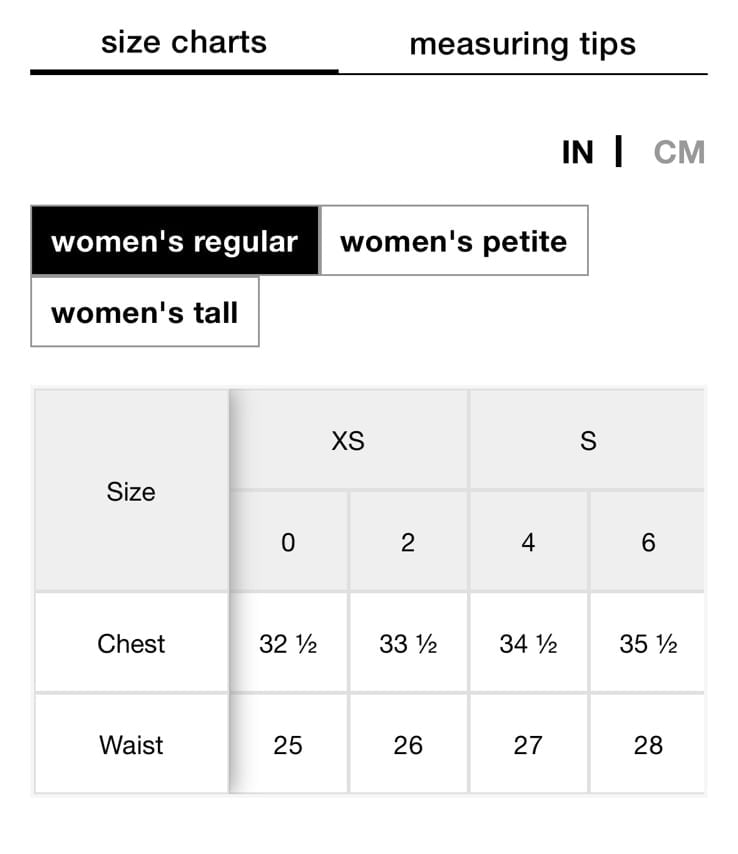Switch units to CM
This screenshot has width=738, height=854.
679,152
